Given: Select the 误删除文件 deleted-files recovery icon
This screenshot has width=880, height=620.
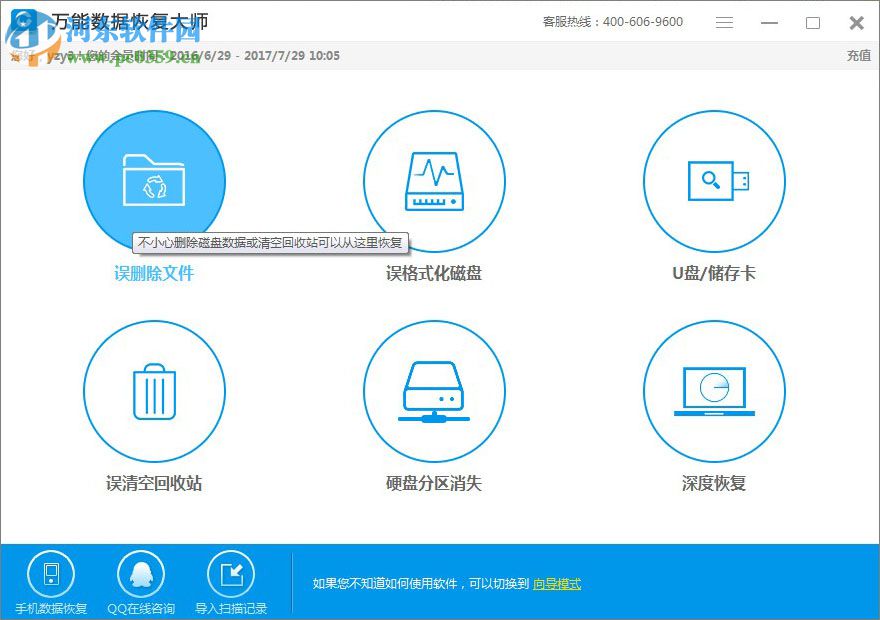Looking at the screenshot, I should (154, 180).
